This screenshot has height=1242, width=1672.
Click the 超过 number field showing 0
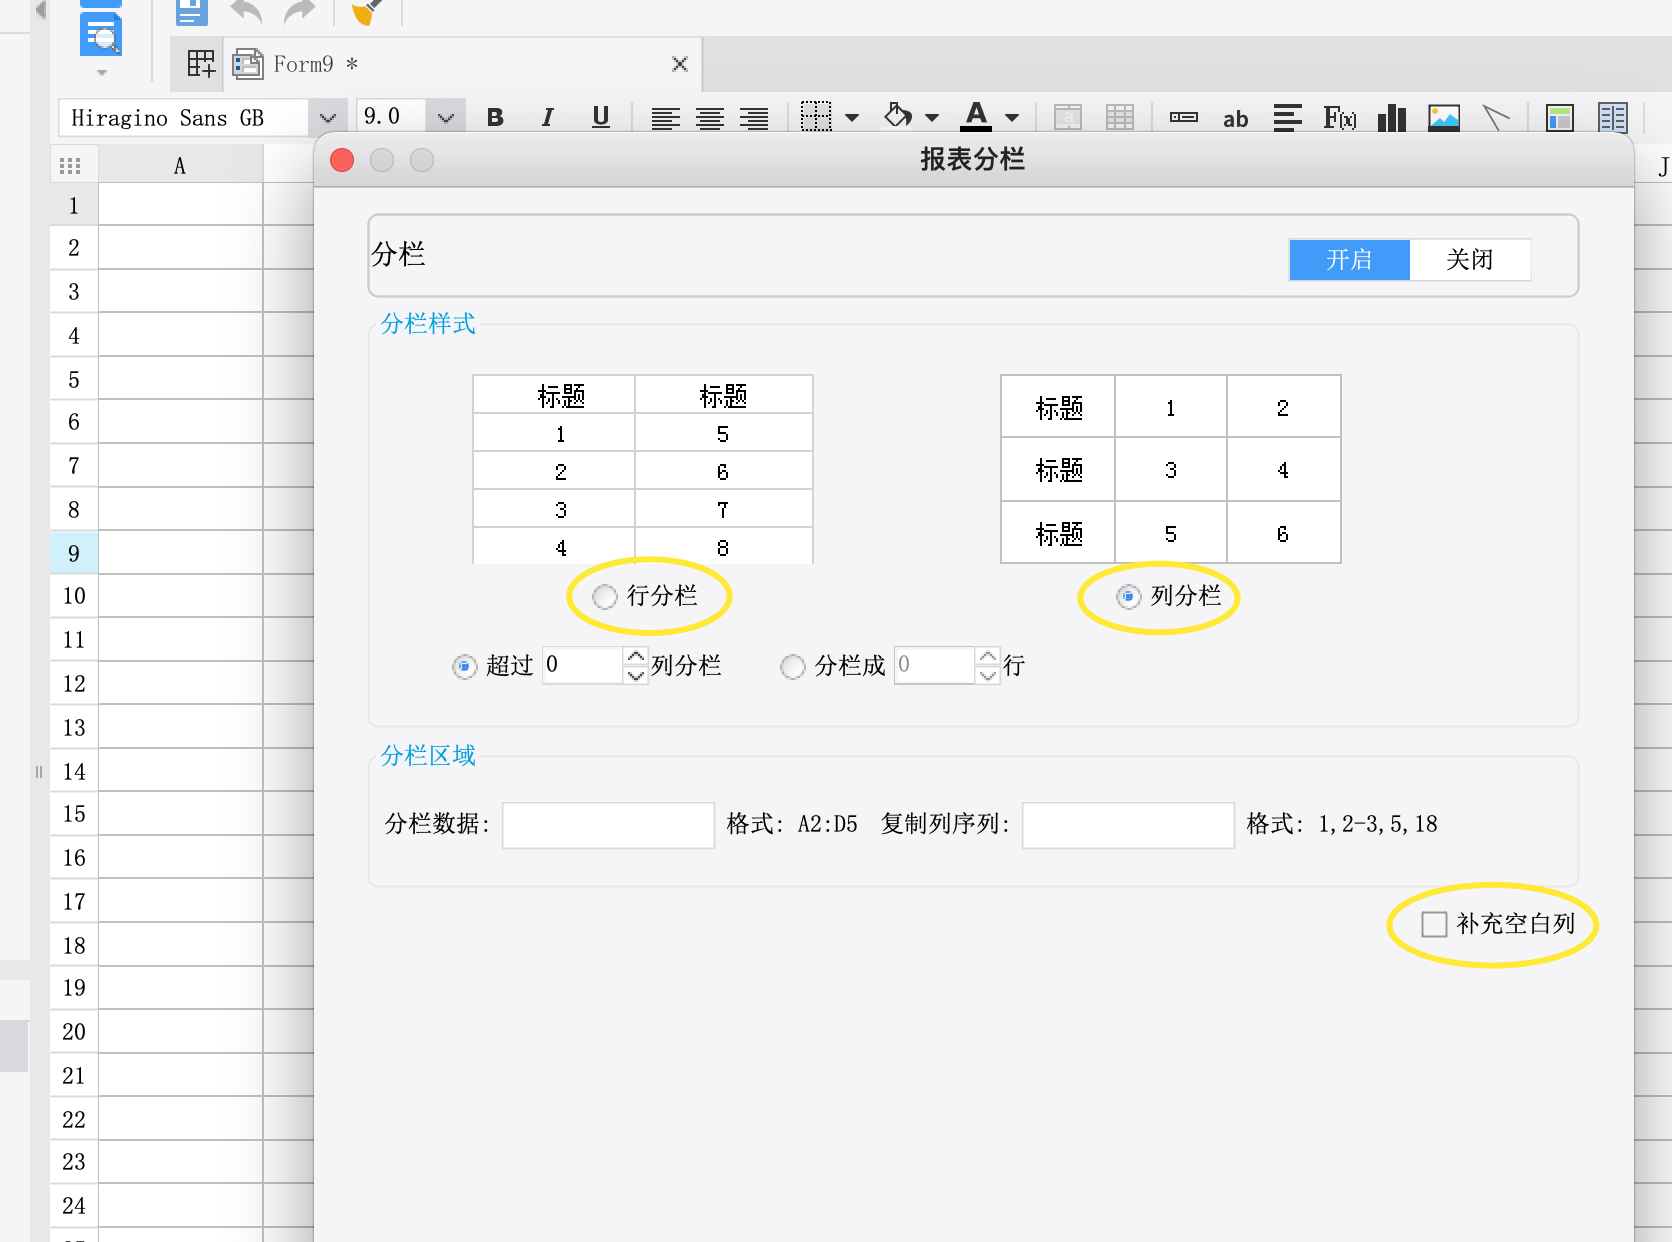(584, 665)
